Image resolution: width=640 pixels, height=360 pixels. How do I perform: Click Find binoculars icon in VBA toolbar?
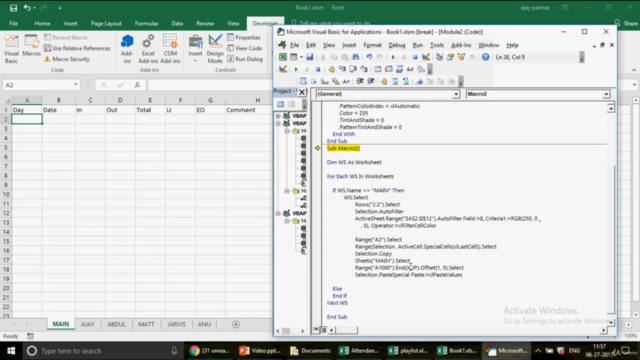[356, 57]
